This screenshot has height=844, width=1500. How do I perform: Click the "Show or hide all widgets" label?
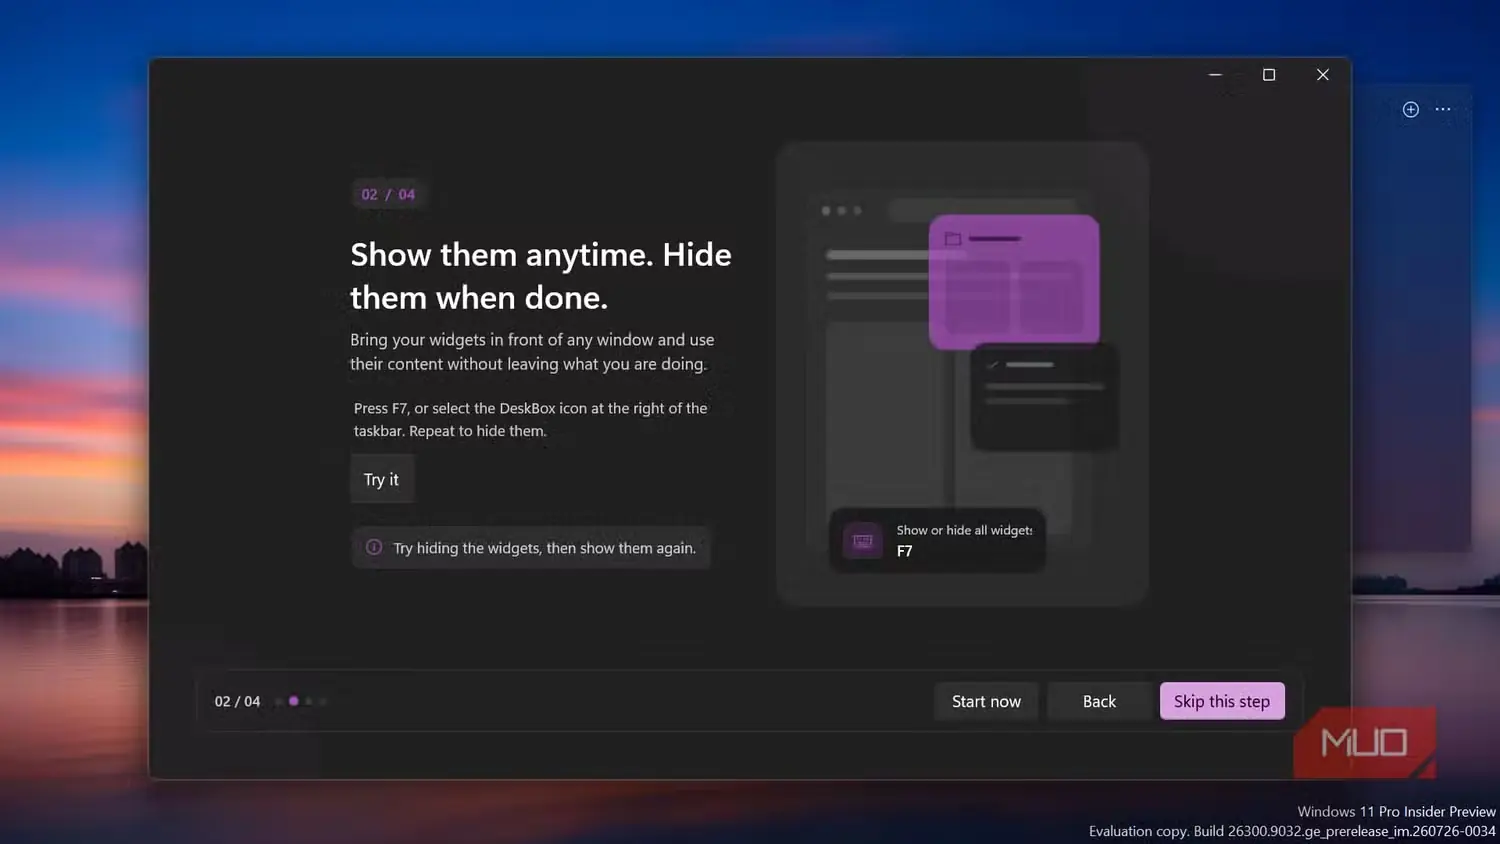tap(964, 530)
